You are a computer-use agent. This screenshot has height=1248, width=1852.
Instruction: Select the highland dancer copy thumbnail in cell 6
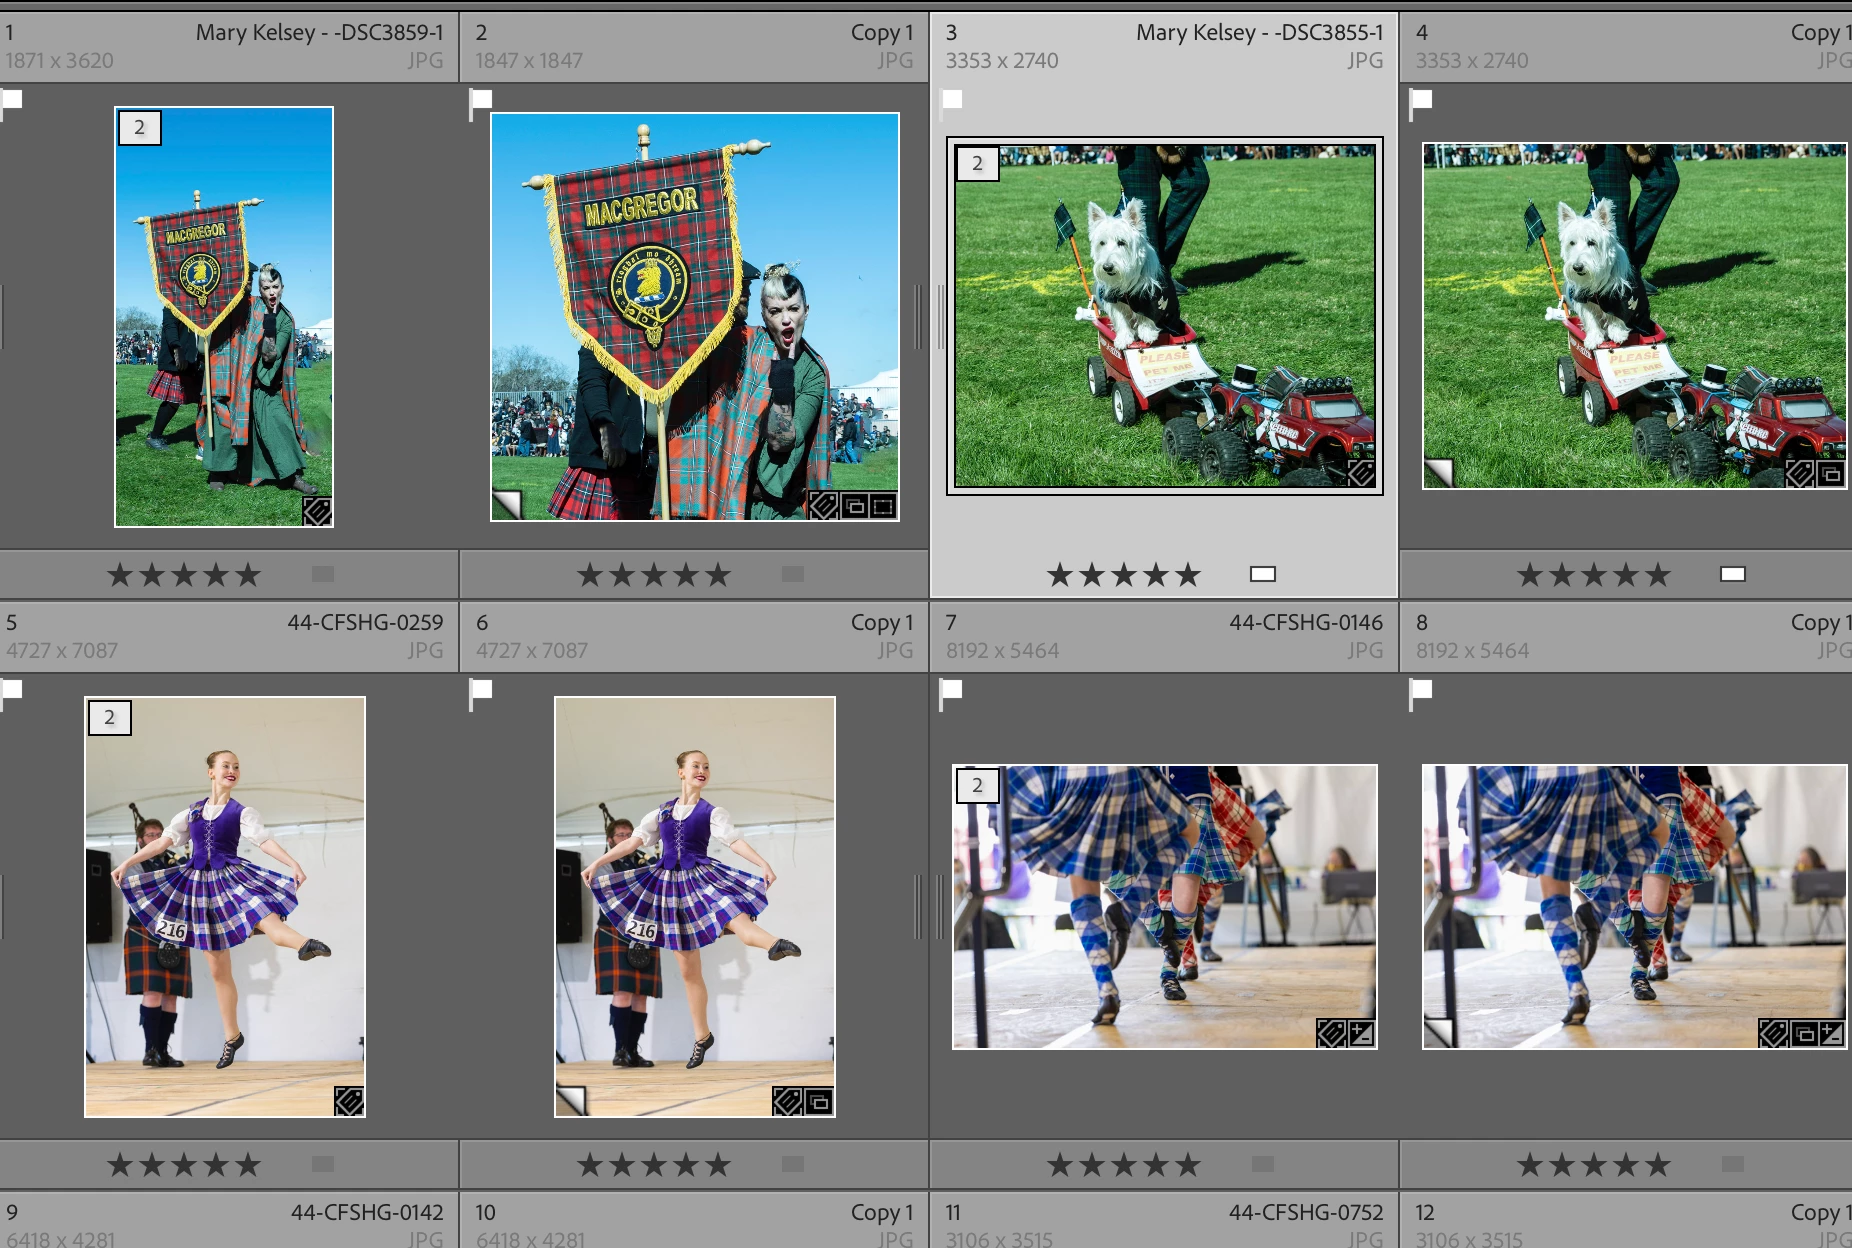tap(695, 907)
